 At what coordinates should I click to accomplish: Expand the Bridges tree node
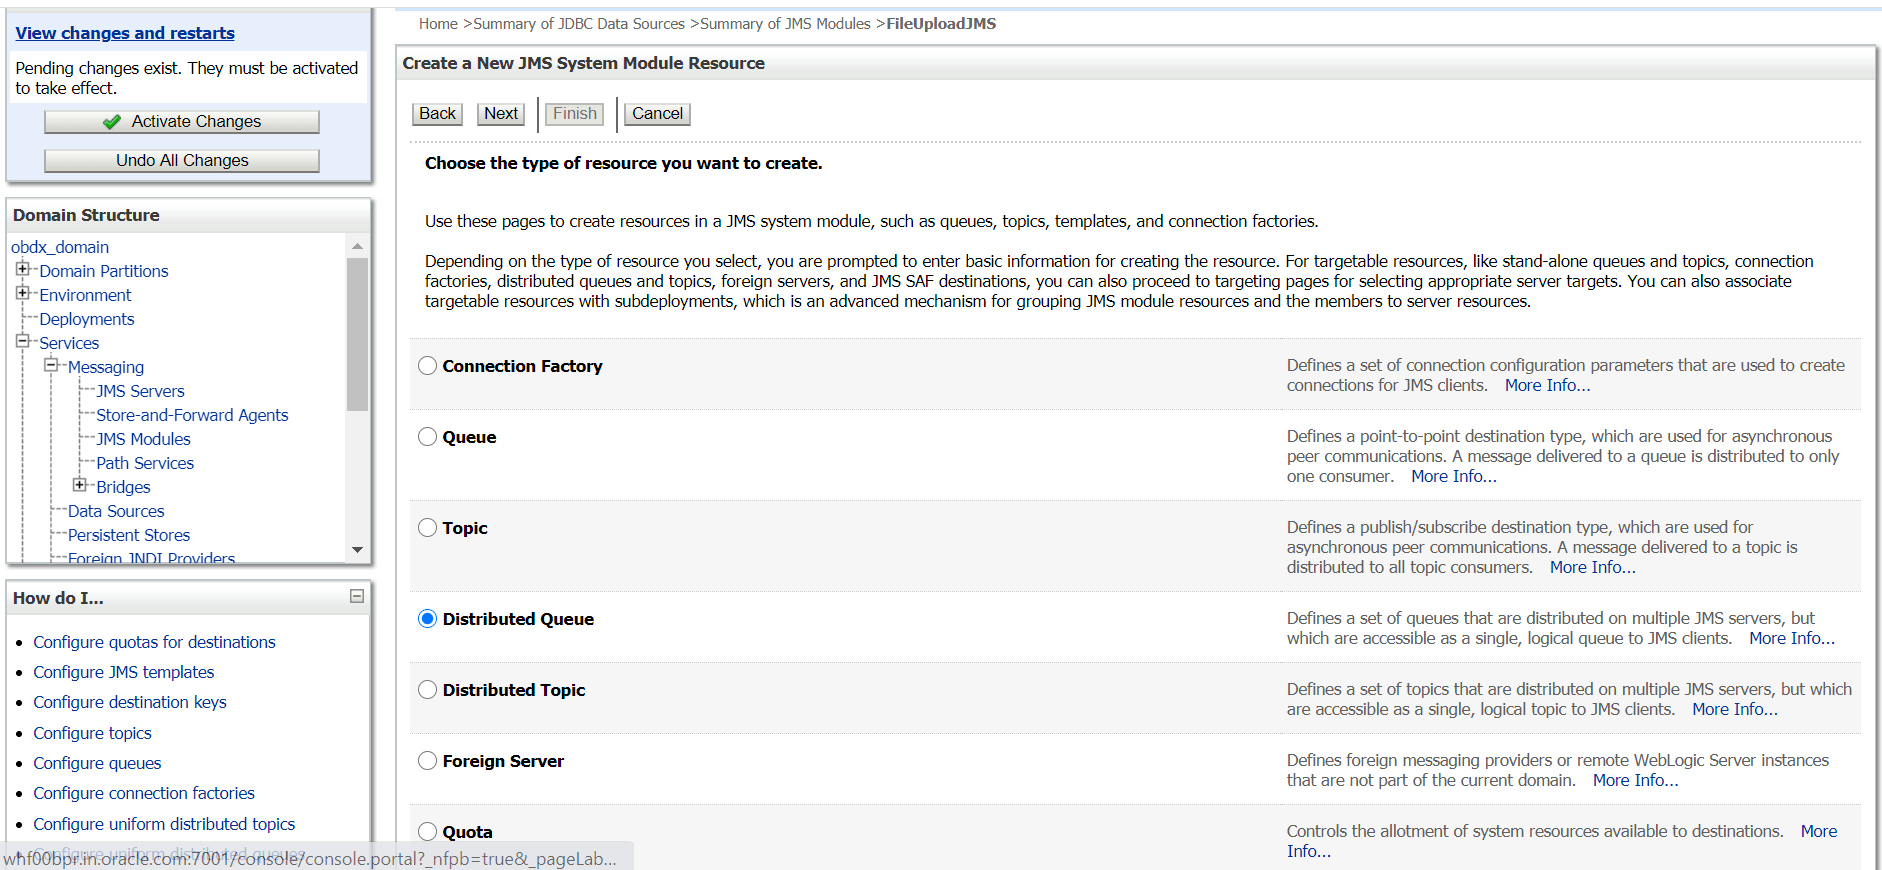[80, 485]
